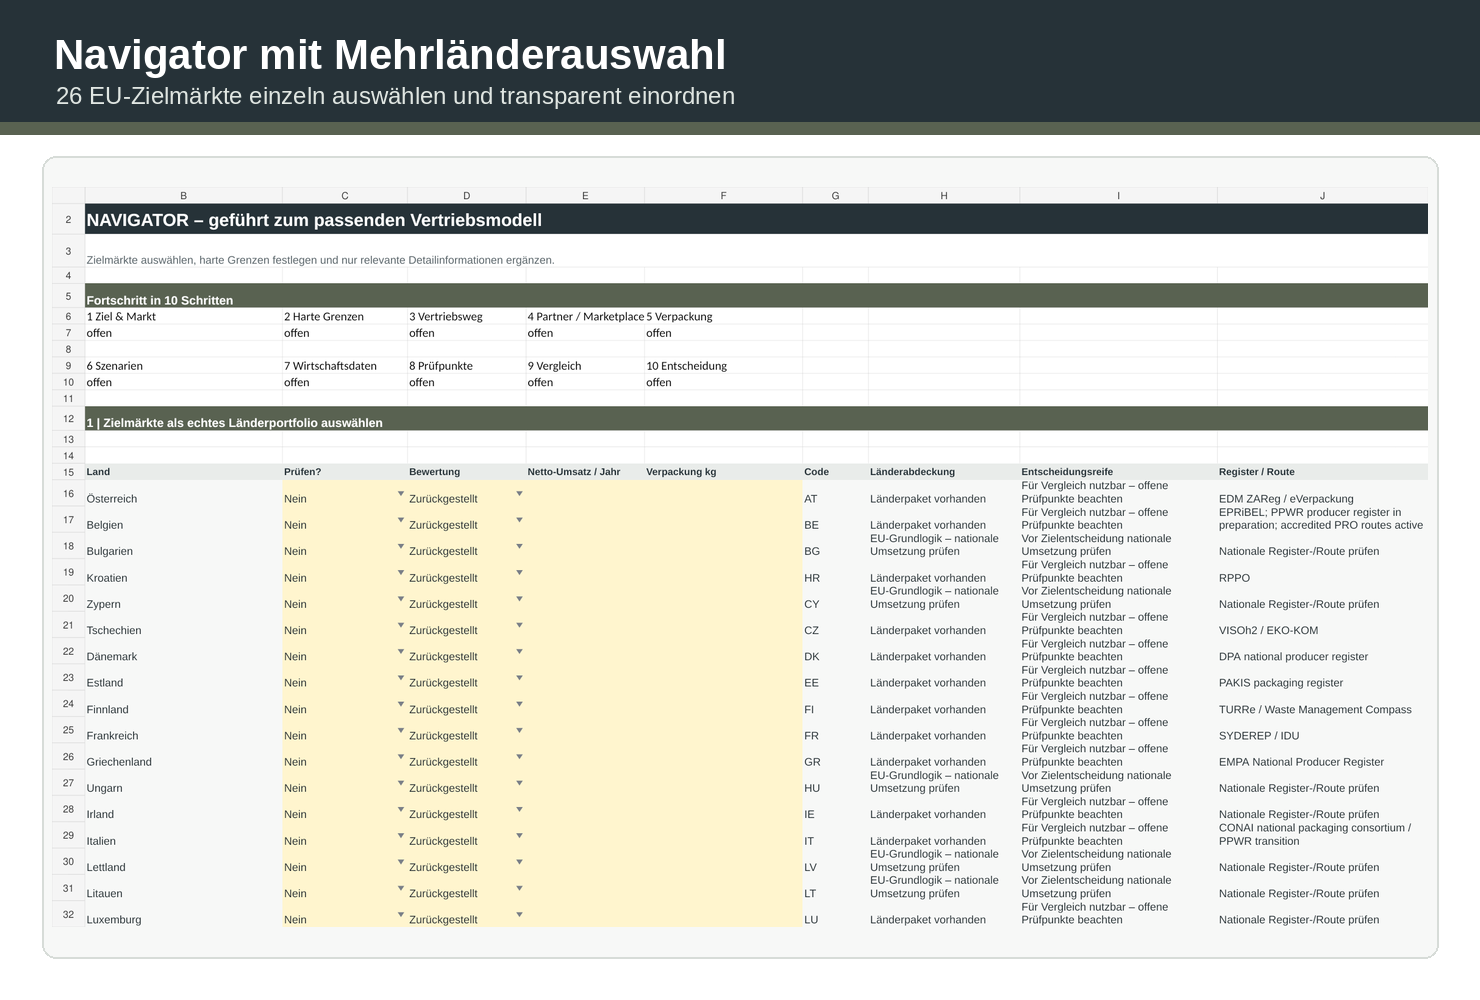1480x1000 pixels.
Task: Click 'Land' column heading cell
Action: pos(184,472)
